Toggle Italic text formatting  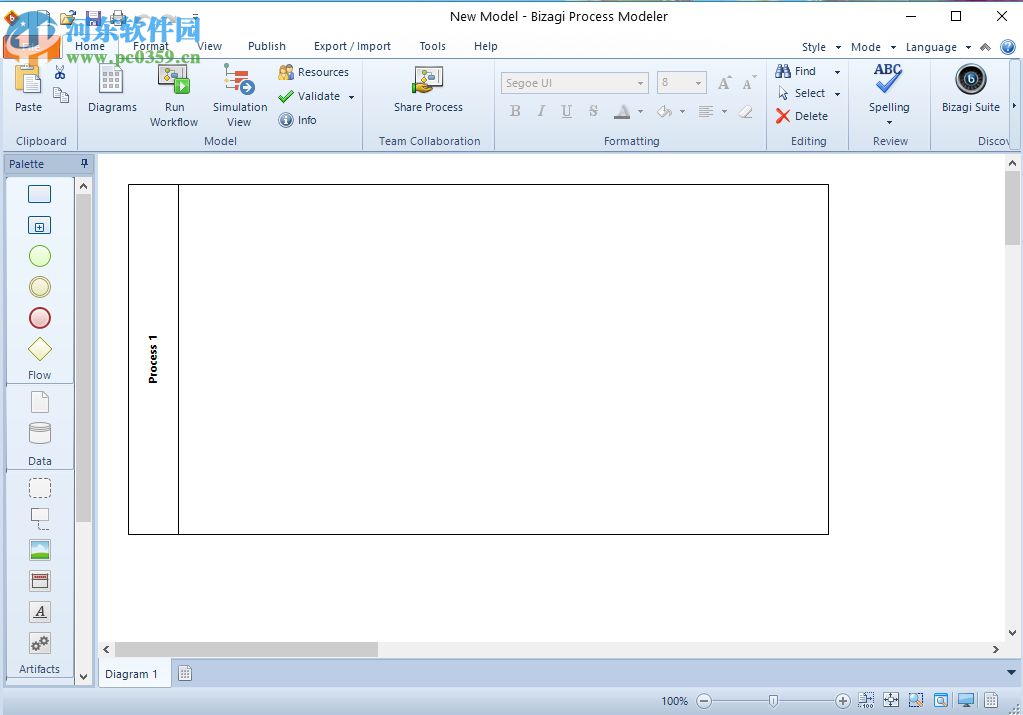click(x=541, y=111)
